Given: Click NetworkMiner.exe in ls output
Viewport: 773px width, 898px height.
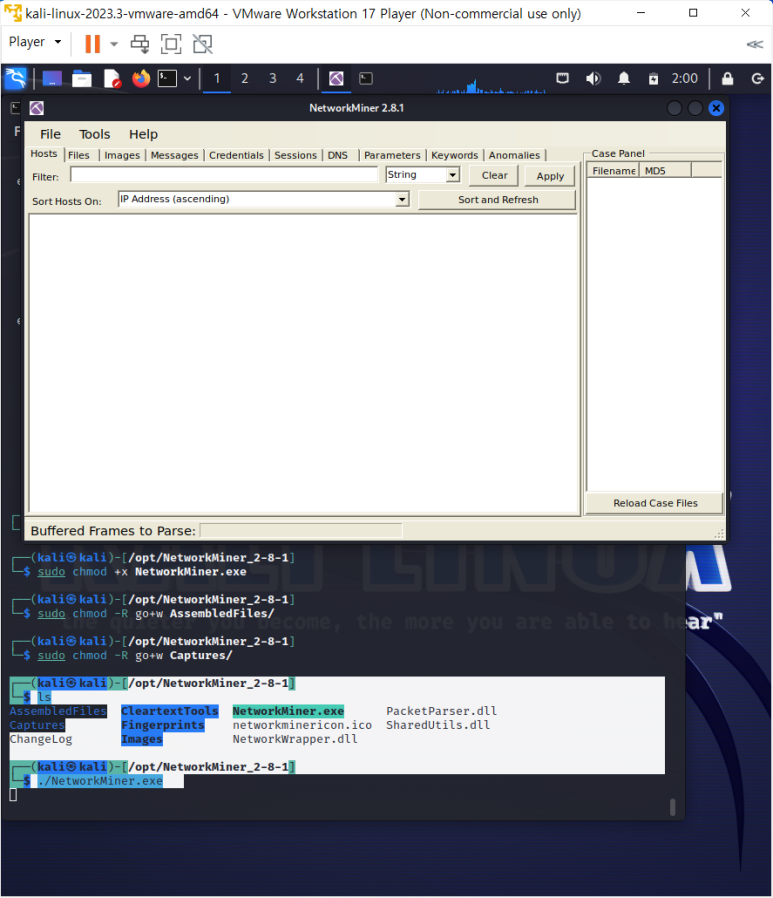Looking at the screenshot, I should (x=288, y=711).
